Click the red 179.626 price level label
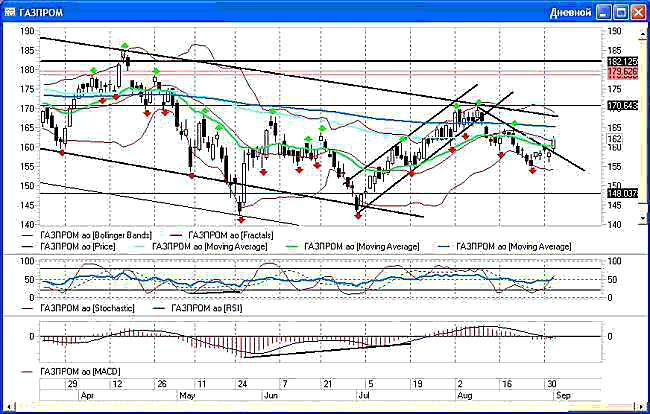650x414 pixels. [622, 73]
